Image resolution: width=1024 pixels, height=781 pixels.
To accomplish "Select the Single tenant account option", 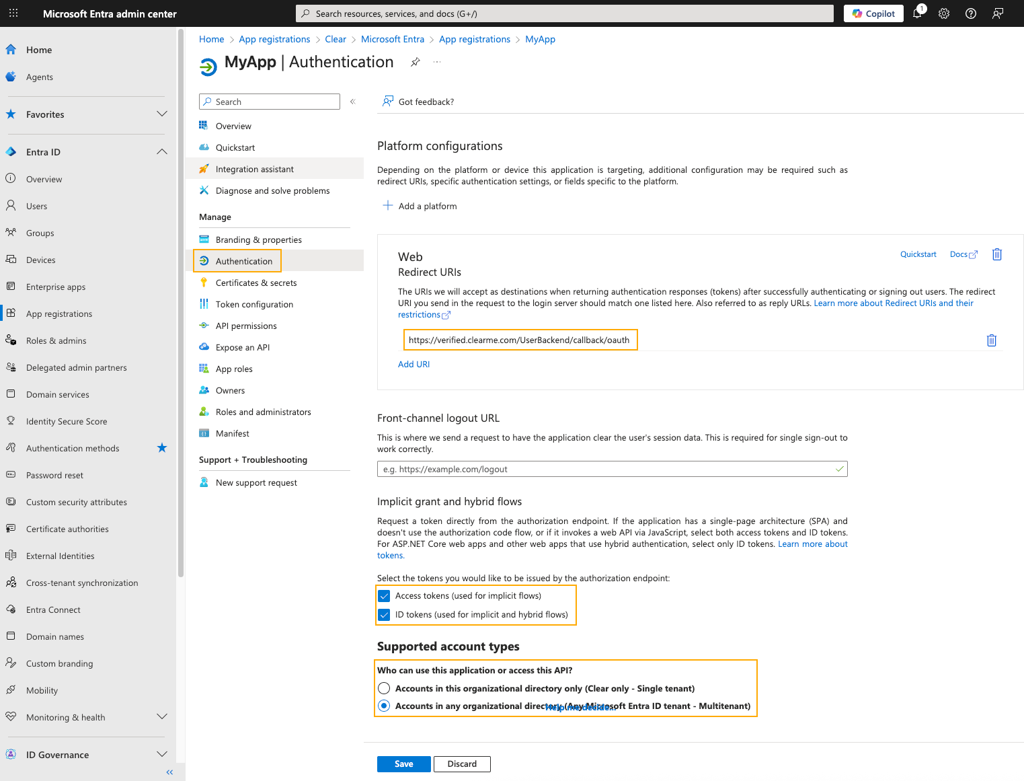I will (384, 688).
